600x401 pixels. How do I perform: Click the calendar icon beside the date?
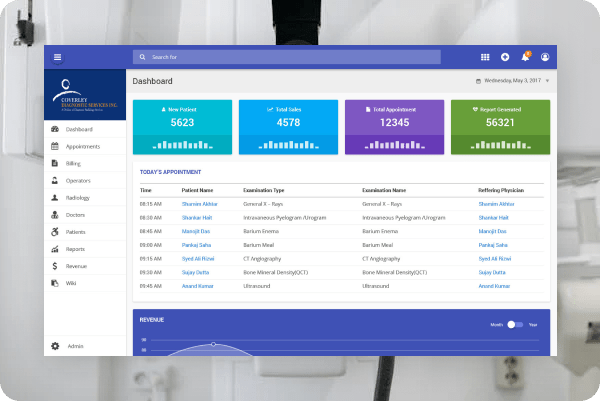478,81
